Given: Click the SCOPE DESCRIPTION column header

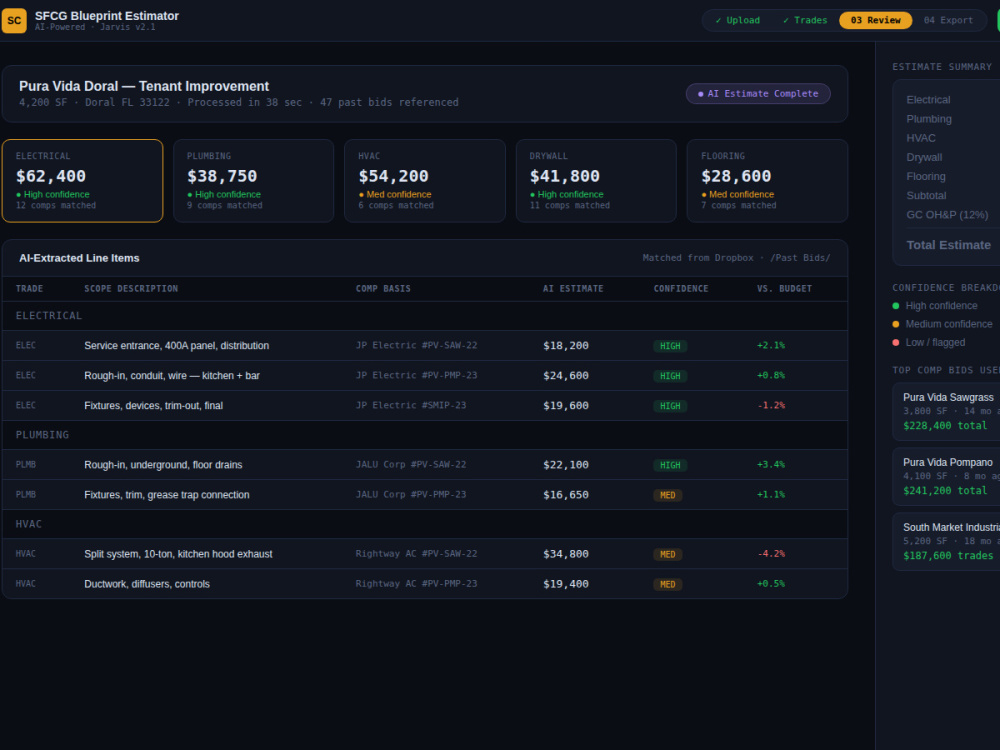Looking at the screenshot, I should 131,289.
